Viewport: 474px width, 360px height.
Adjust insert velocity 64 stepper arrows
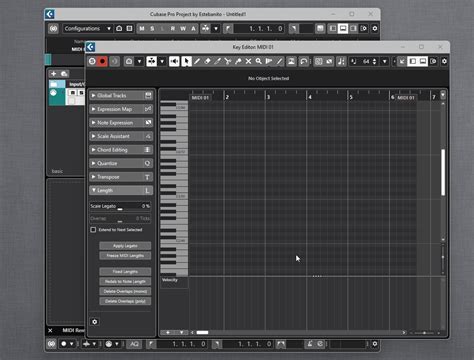[x=375, y=61]
